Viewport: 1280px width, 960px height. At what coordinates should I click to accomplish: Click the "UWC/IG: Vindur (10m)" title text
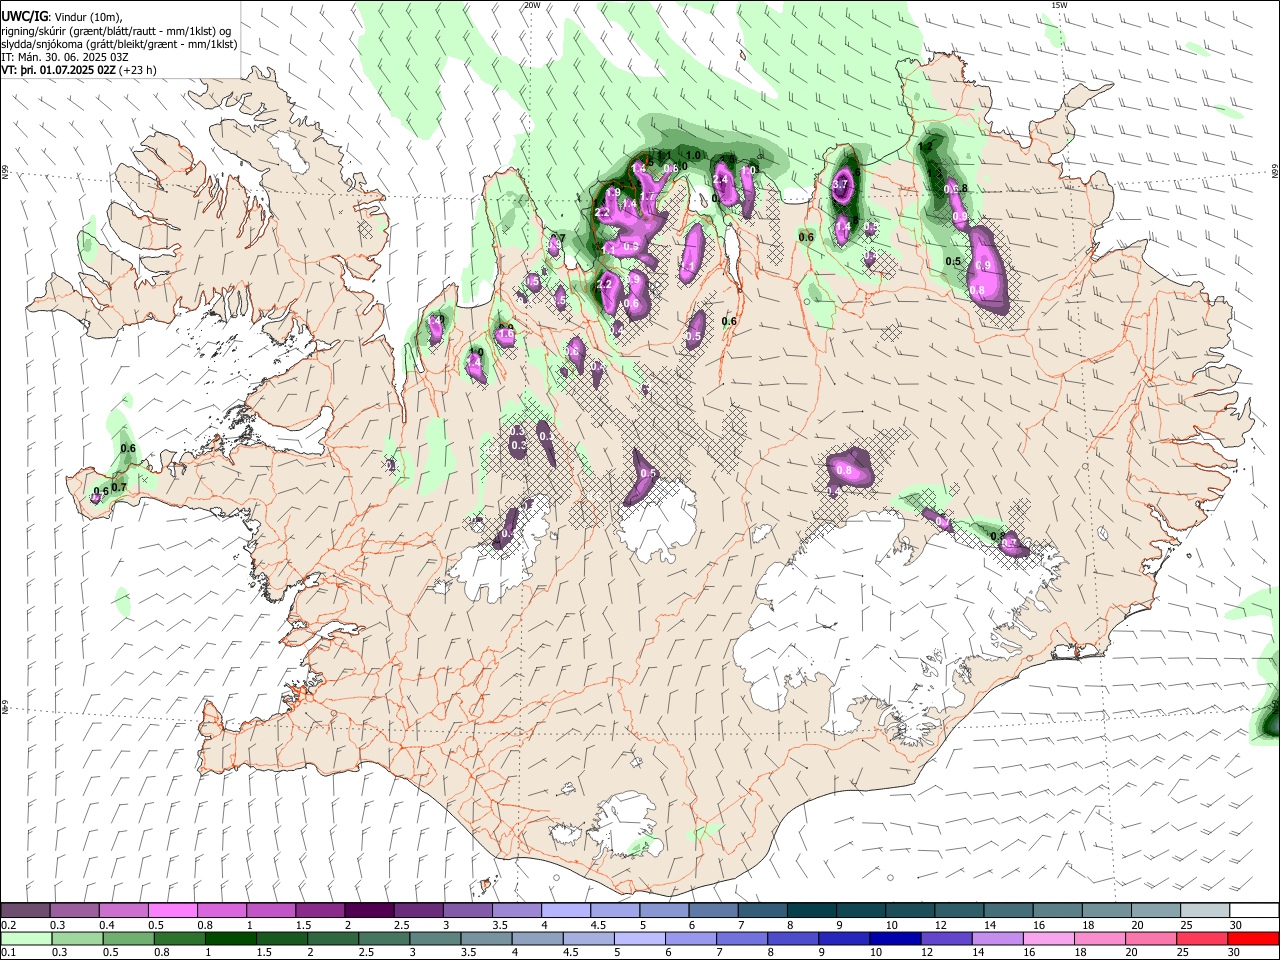62,17
